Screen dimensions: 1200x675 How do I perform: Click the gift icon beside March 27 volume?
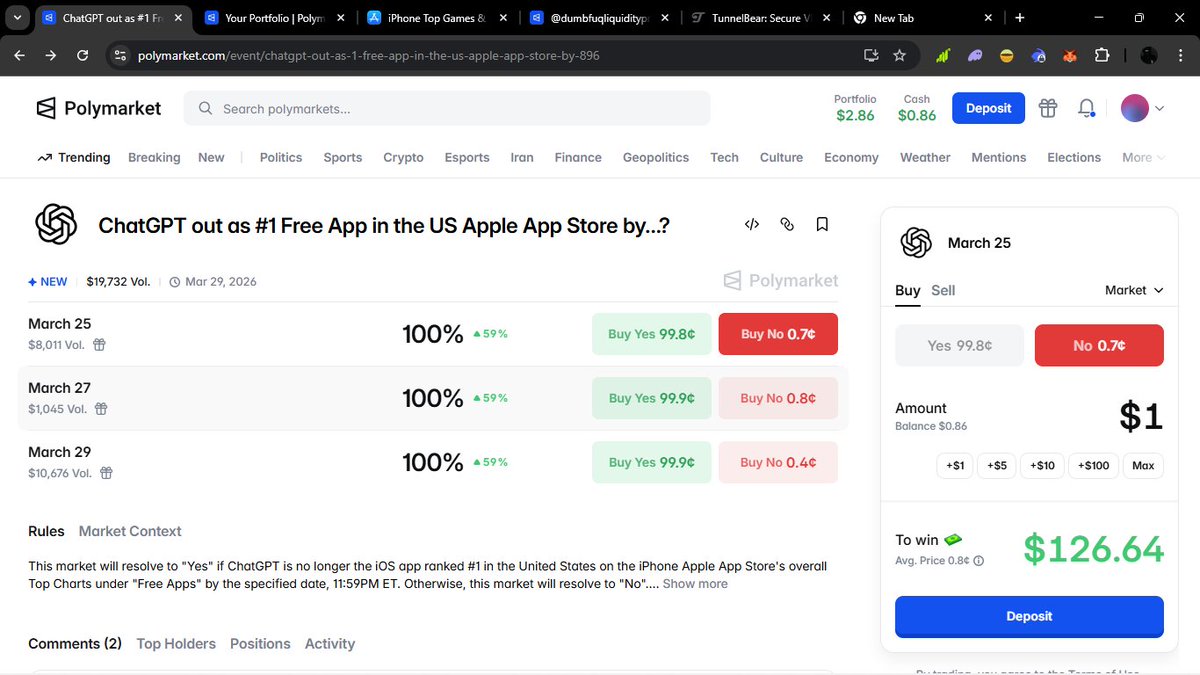click(101, 409)
